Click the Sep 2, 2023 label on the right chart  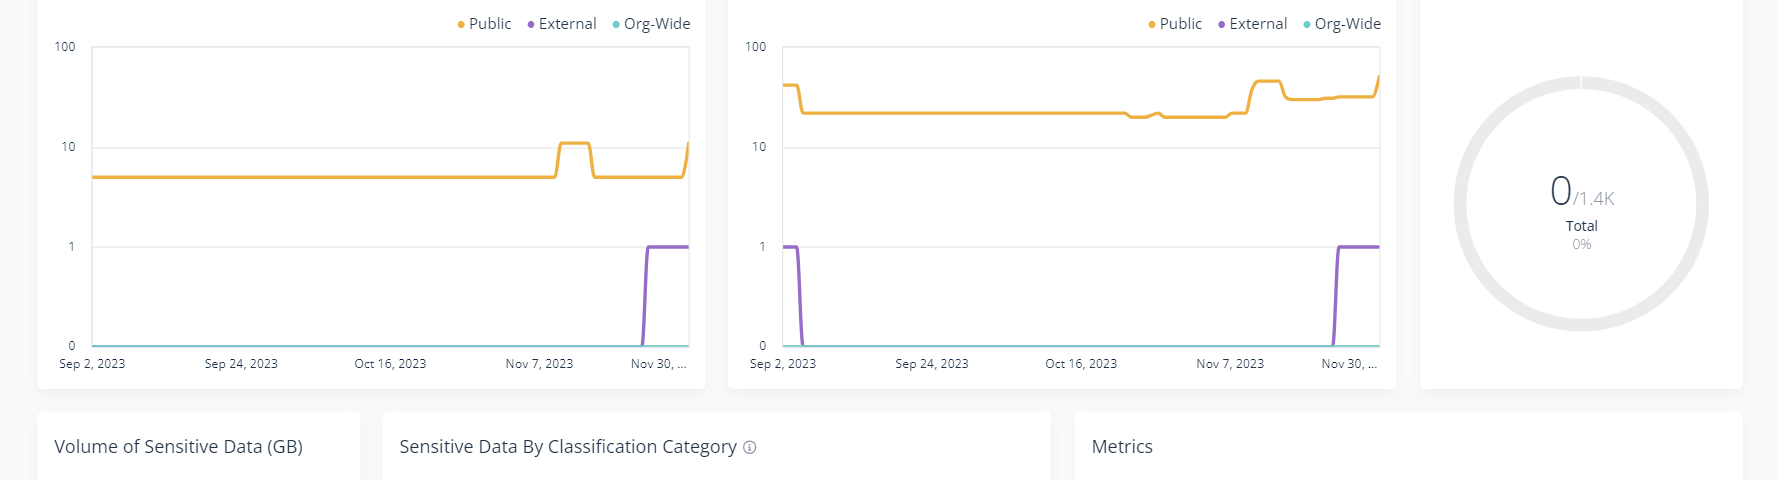pos(783,364)
